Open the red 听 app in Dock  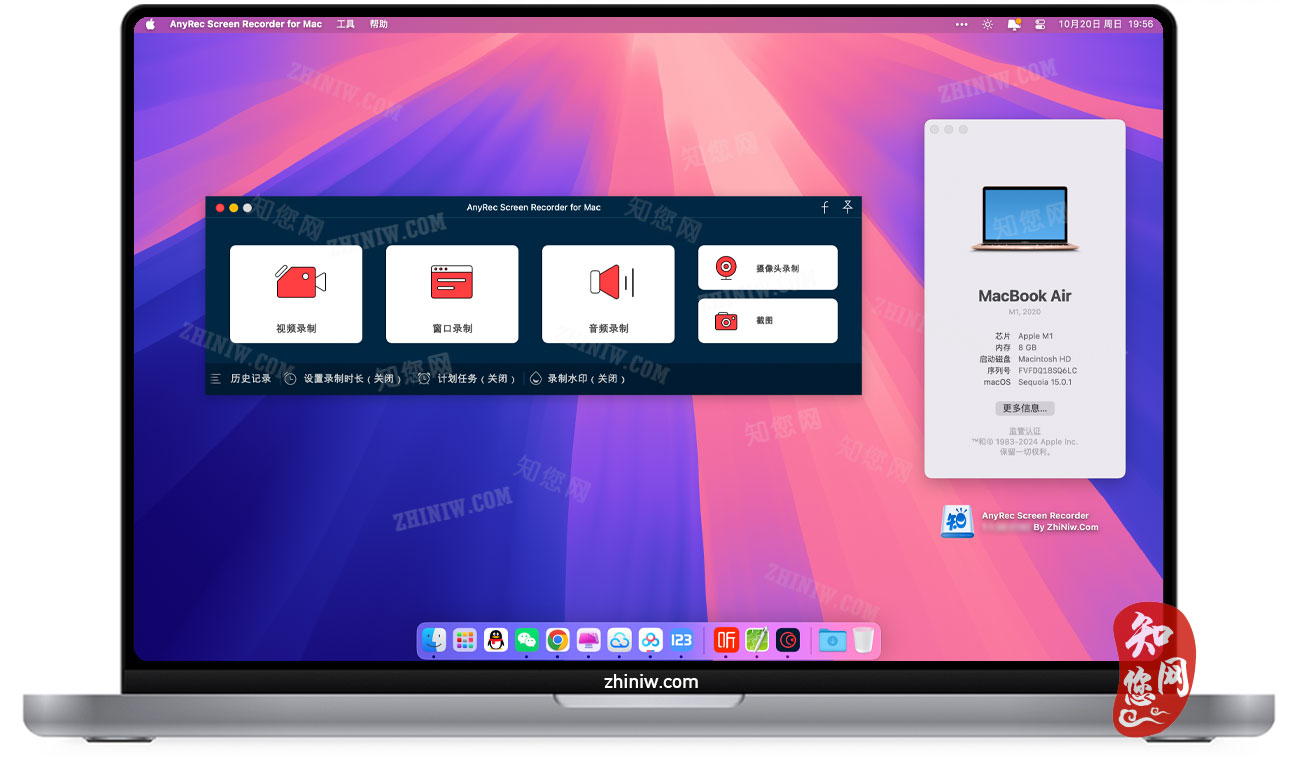click(726, 640)
